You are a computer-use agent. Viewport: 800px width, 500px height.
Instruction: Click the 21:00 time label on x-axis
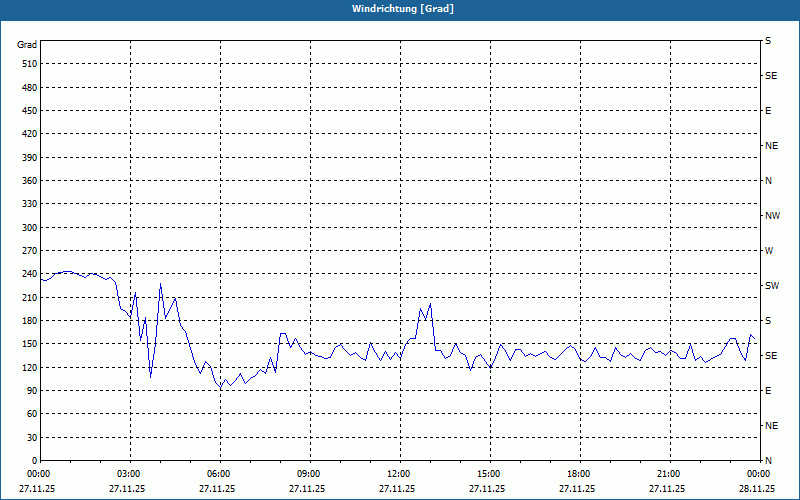[x=668, y=474]
